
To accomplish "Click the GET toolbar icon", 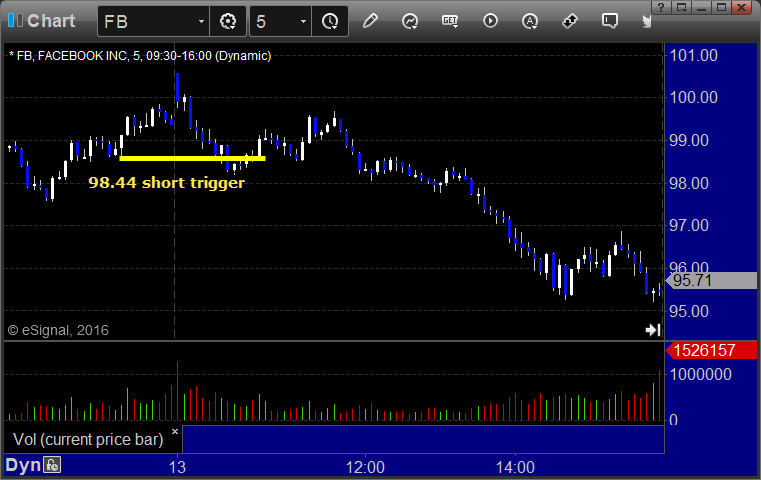I will click(450, 21).
